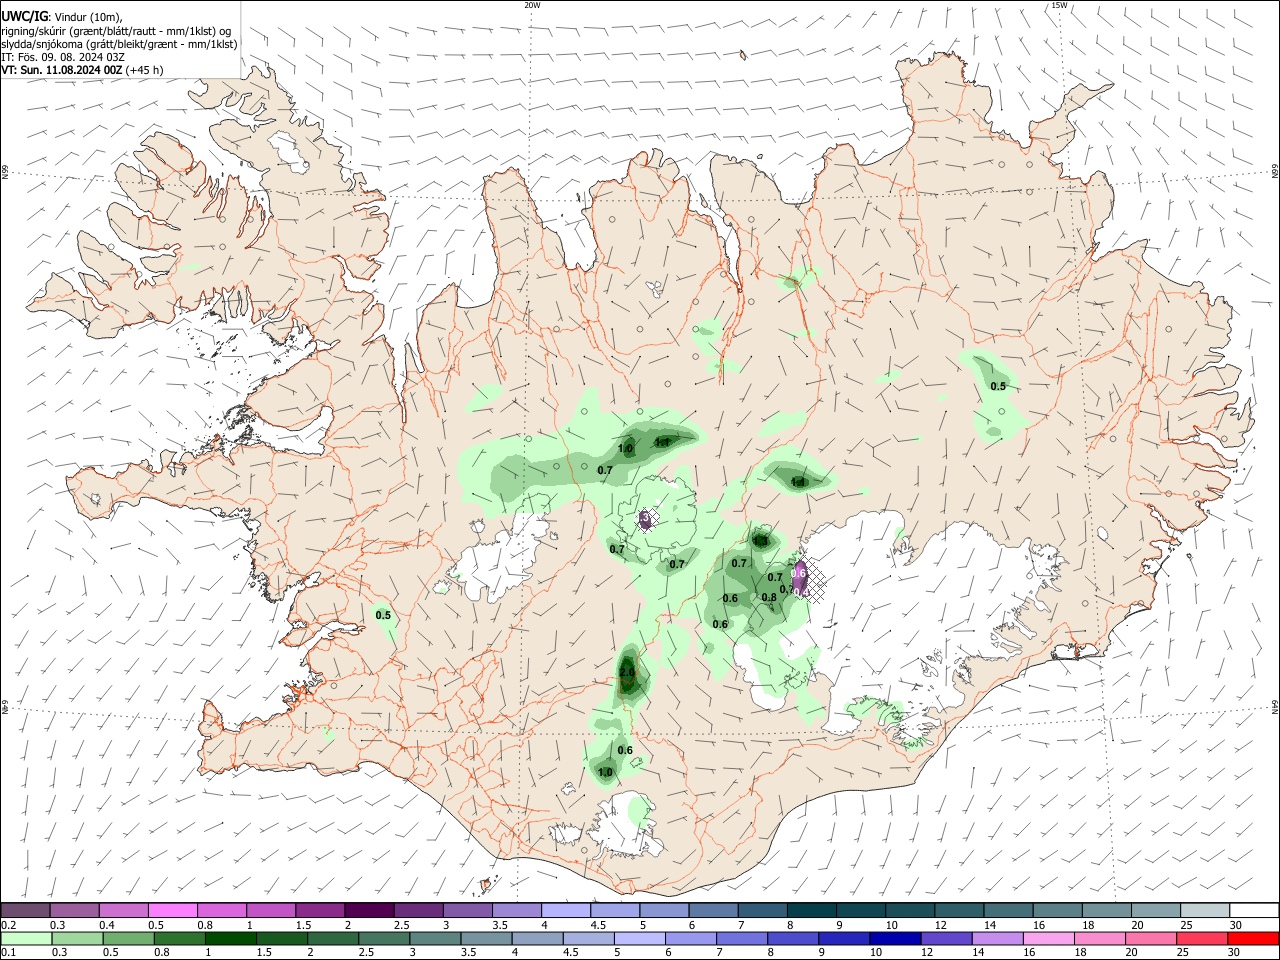Click the 0.5 value in eastern Iceland
Image resolution: width=1280 pixels, height=960 pixels.
[x=998, y=386]
